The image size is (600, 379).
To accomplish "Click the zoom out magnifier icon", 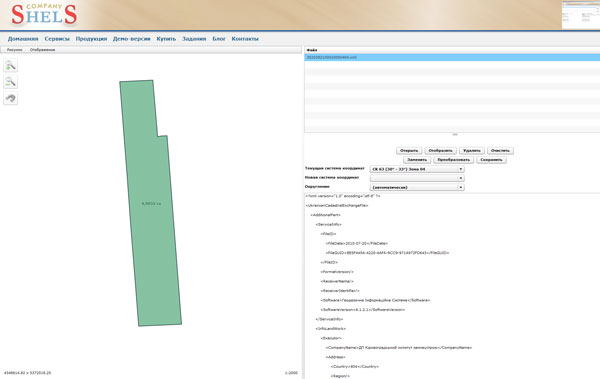I will click(11, 82).
